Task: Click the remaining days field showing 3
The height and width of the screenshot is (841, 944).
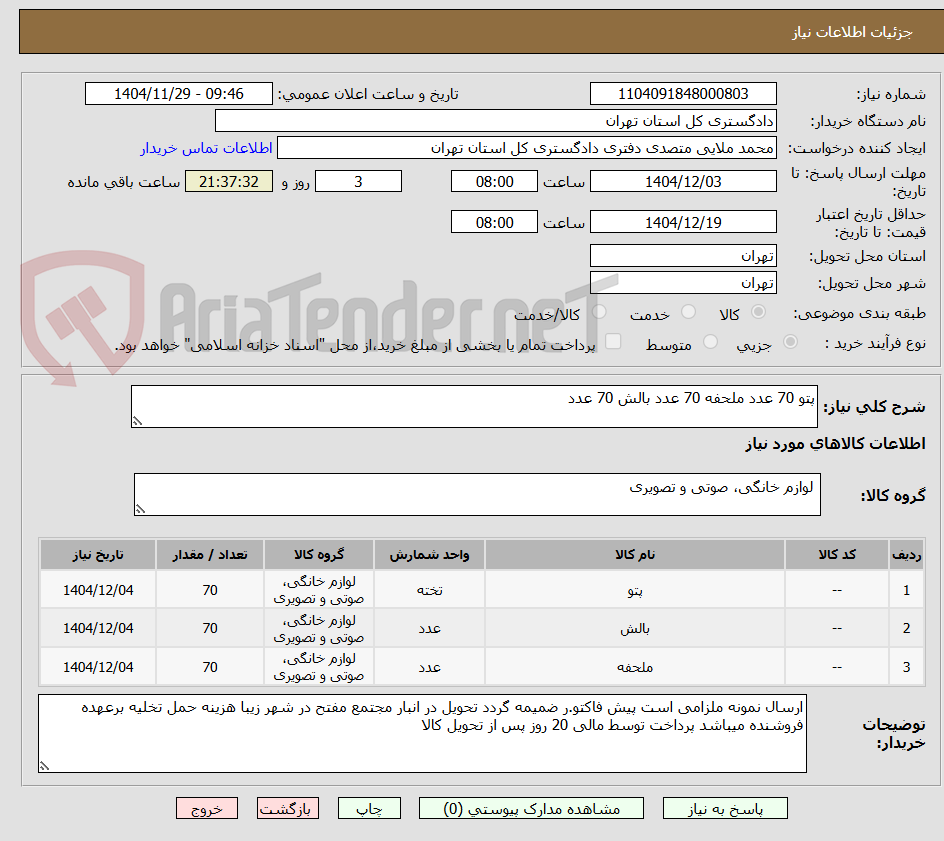Action: pyautogui.click(x=358, y=181)
